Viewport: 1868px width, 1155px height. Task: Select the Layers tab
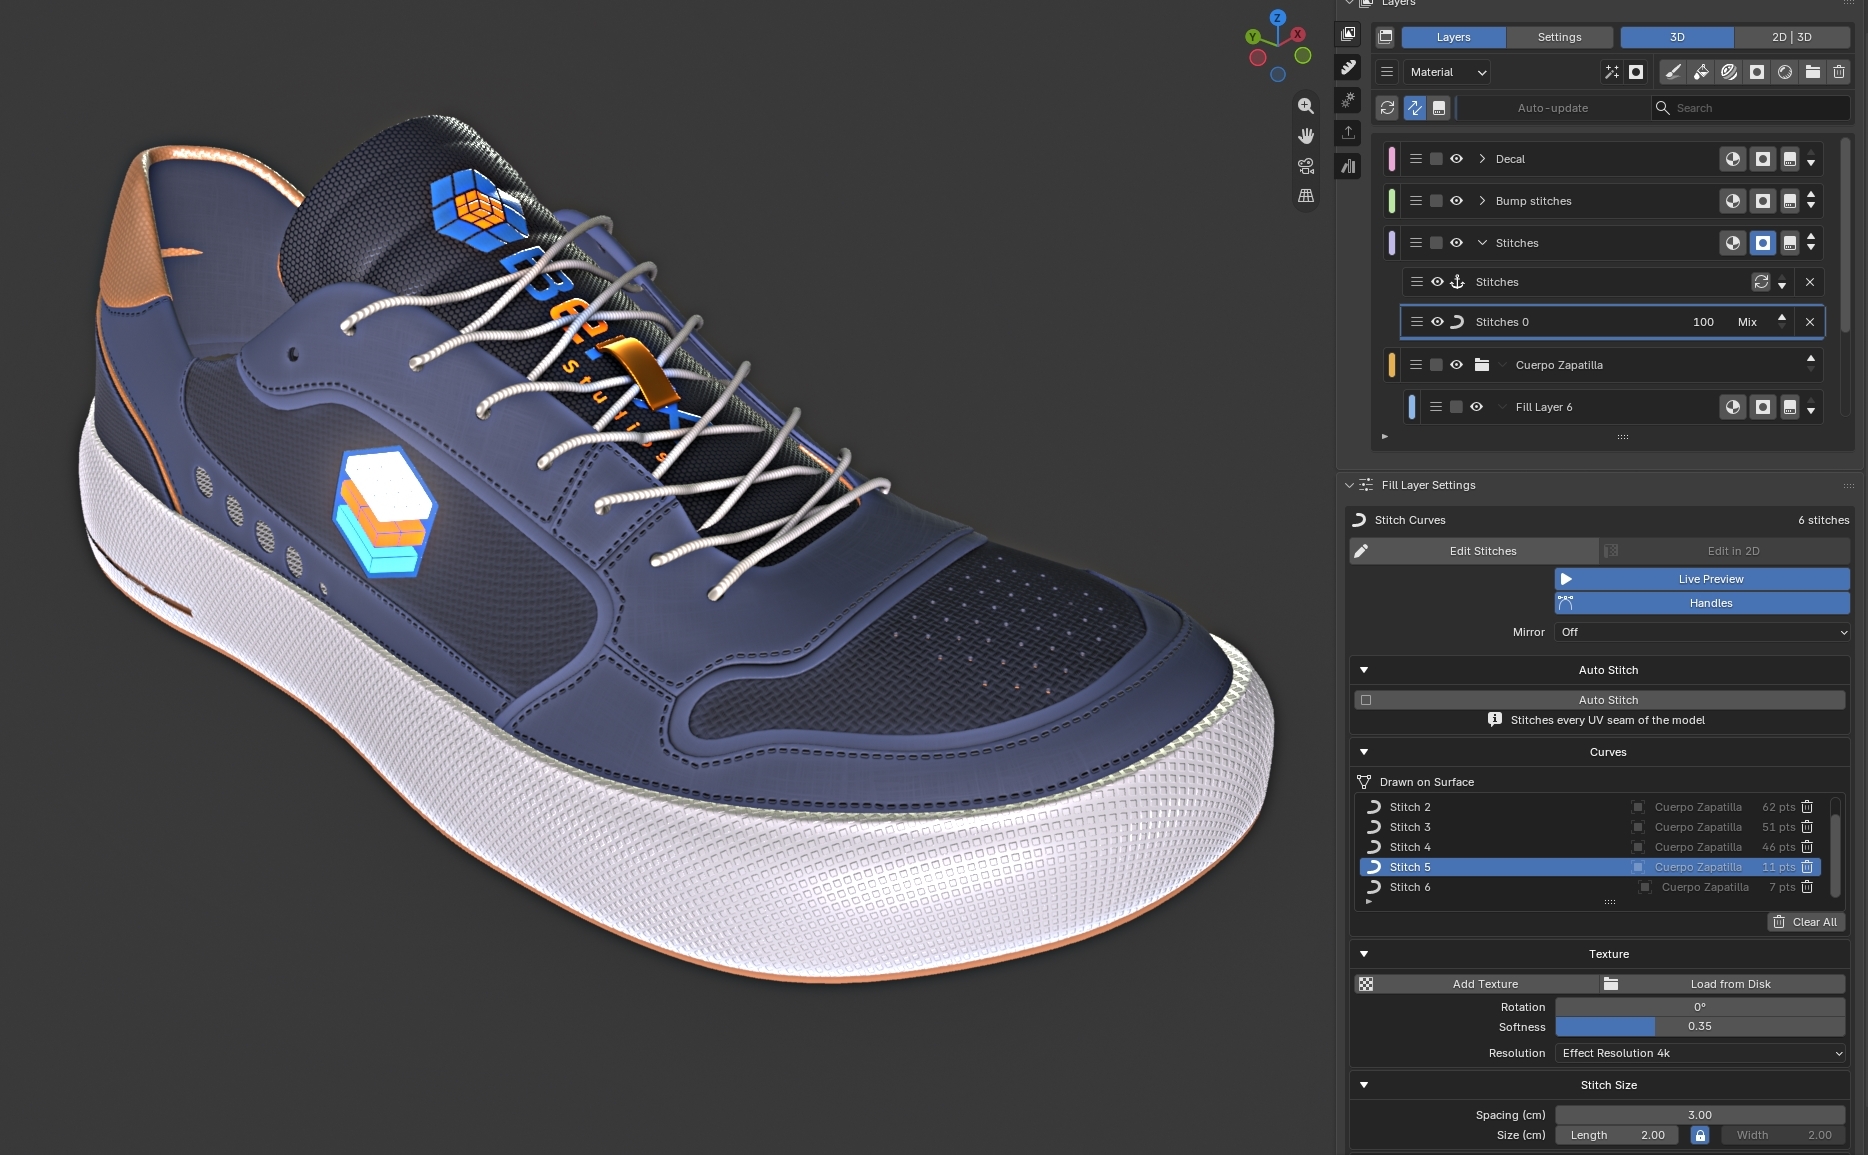[x=1453, y=37]
